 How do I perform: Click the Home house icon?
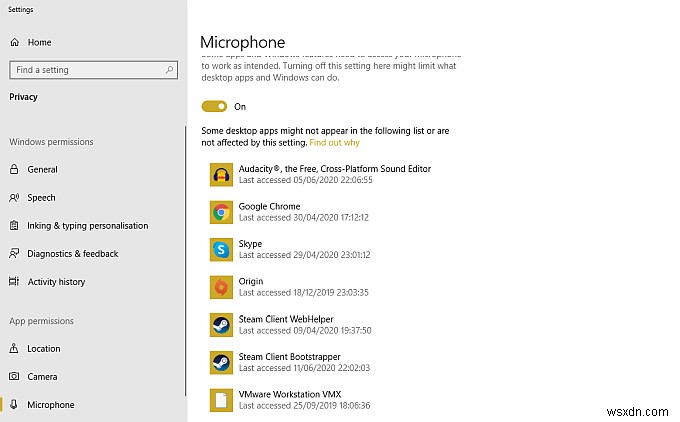(x=15, y=42)
